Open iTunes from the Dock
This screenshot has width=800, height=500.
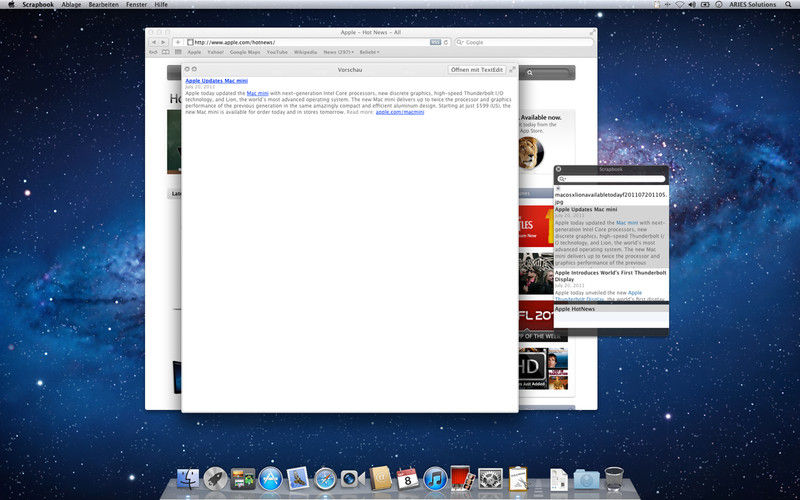tap(434, 479)
